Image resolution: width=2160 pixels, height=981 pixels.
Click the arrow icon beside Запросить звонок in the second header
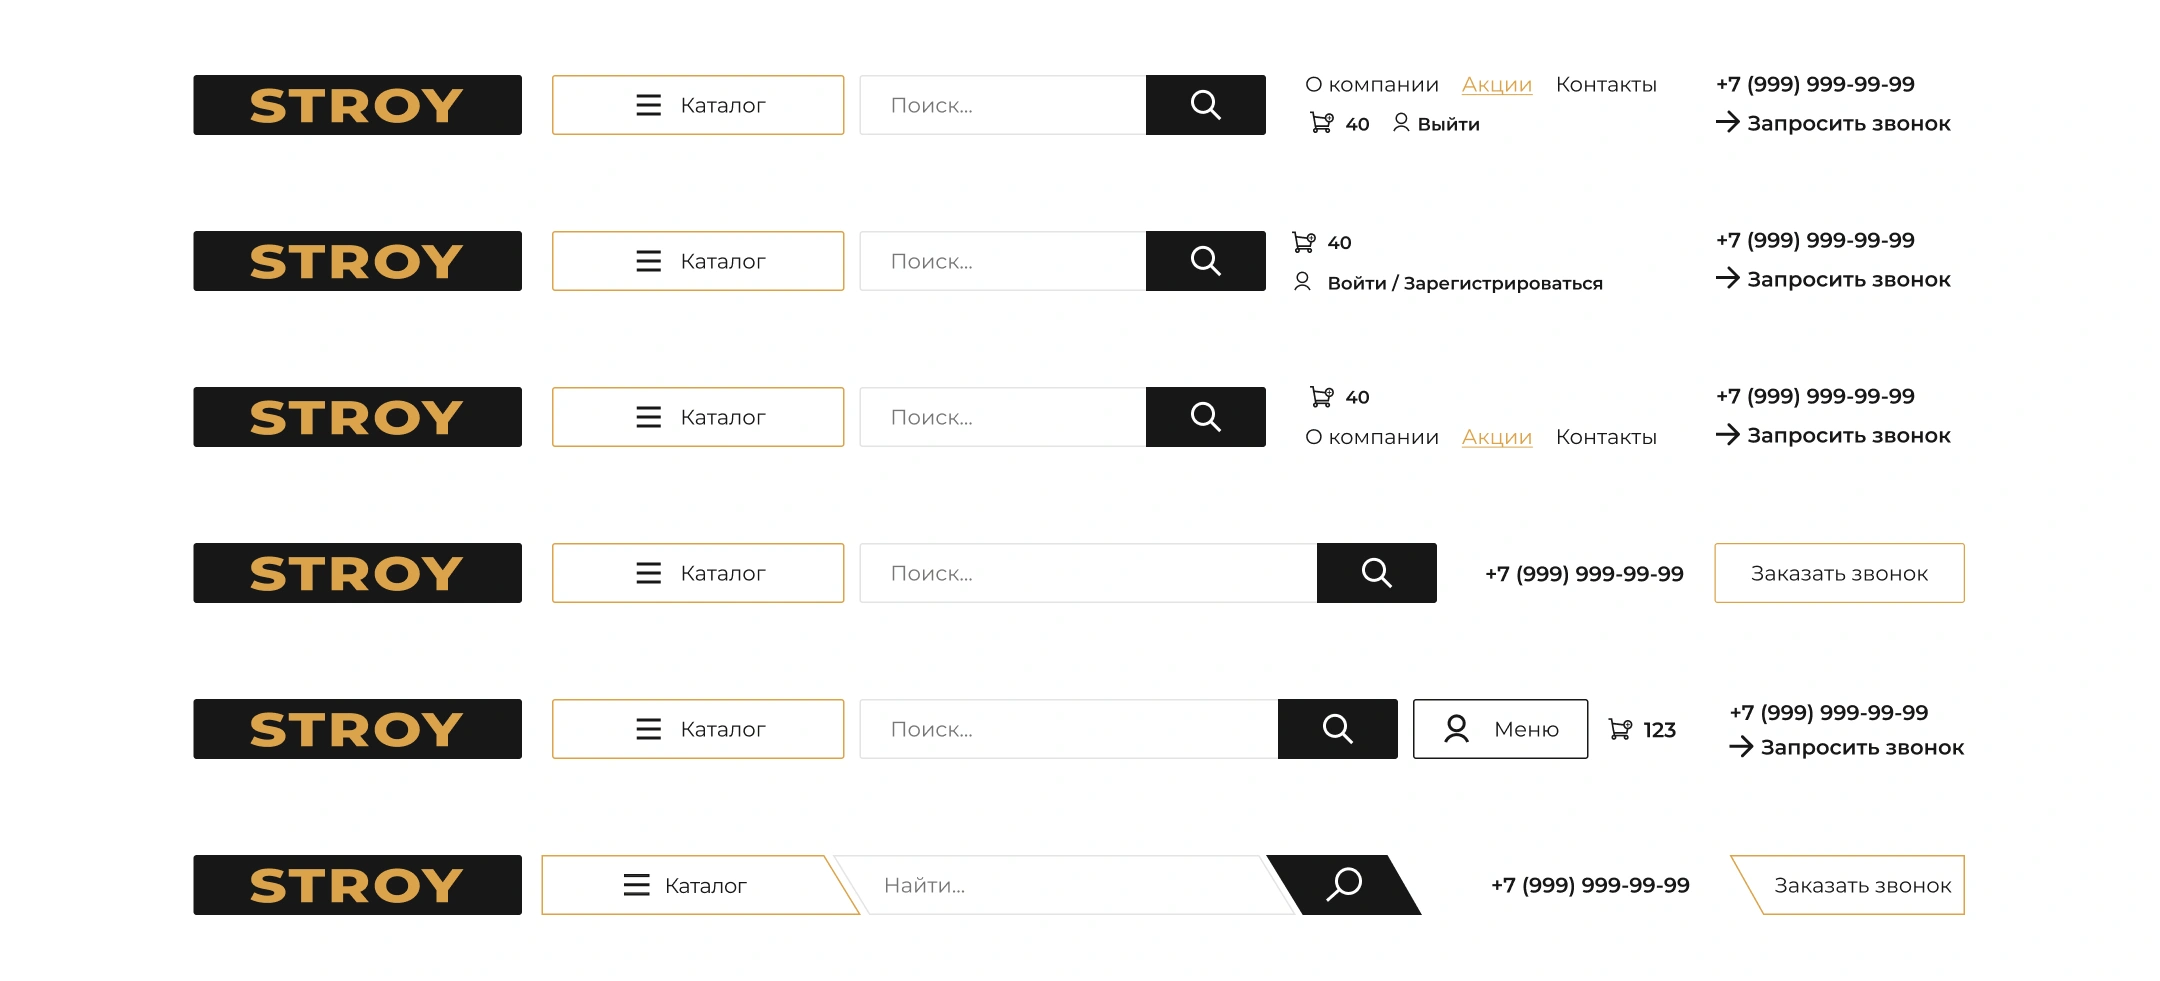(x=1727, y=279)
